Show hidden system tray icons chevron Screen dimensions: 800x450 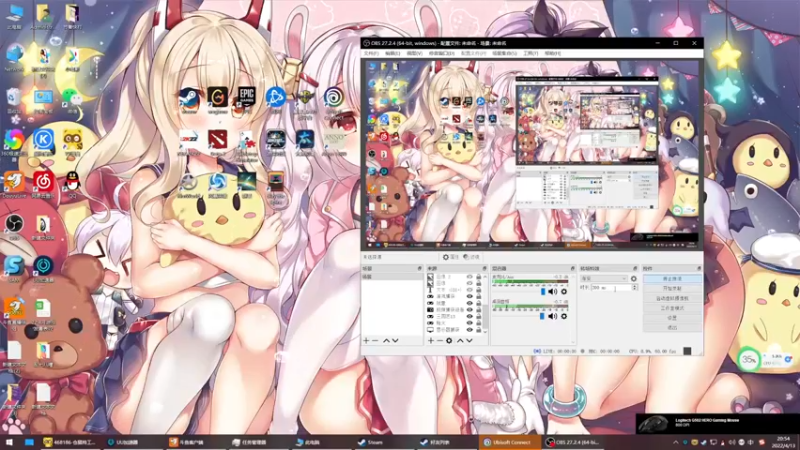coord(676,442)
